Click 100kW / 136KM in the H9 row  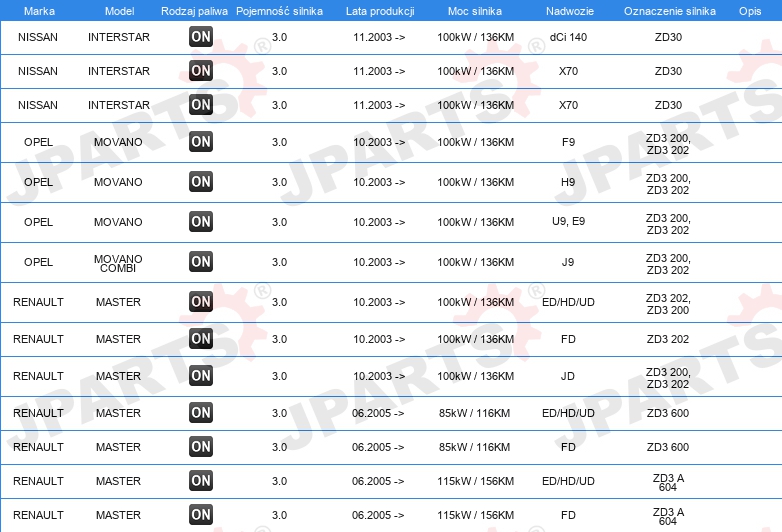point(475,182)
